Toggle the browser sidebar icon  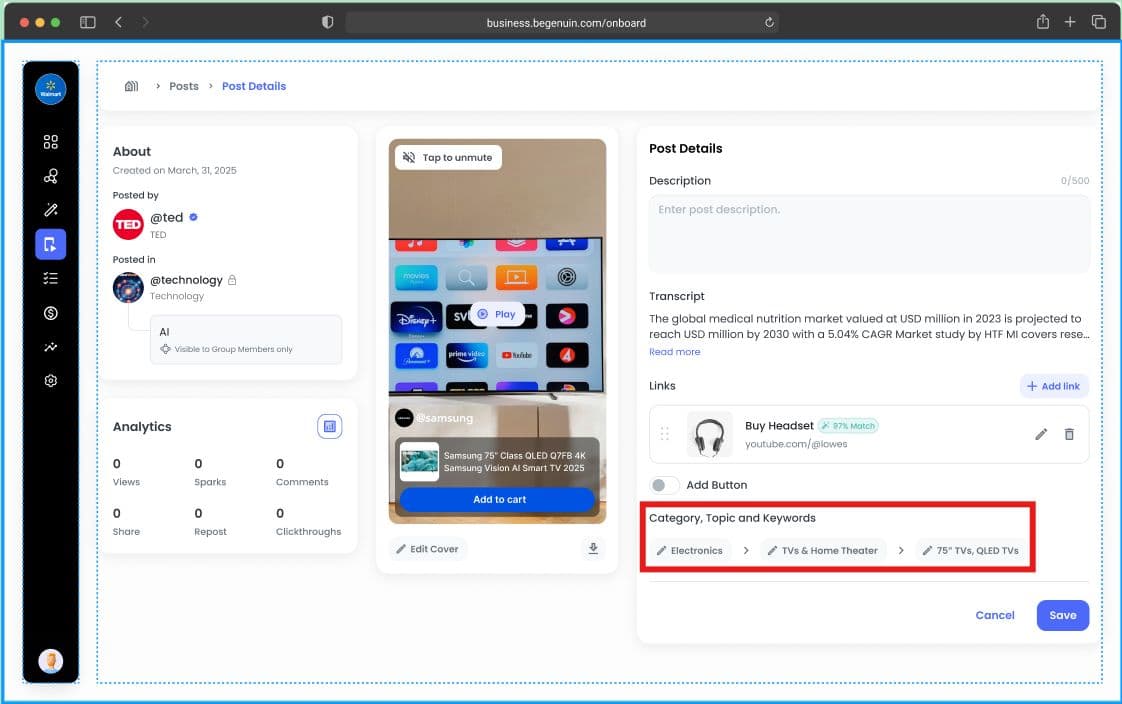[x=87, y=22]
